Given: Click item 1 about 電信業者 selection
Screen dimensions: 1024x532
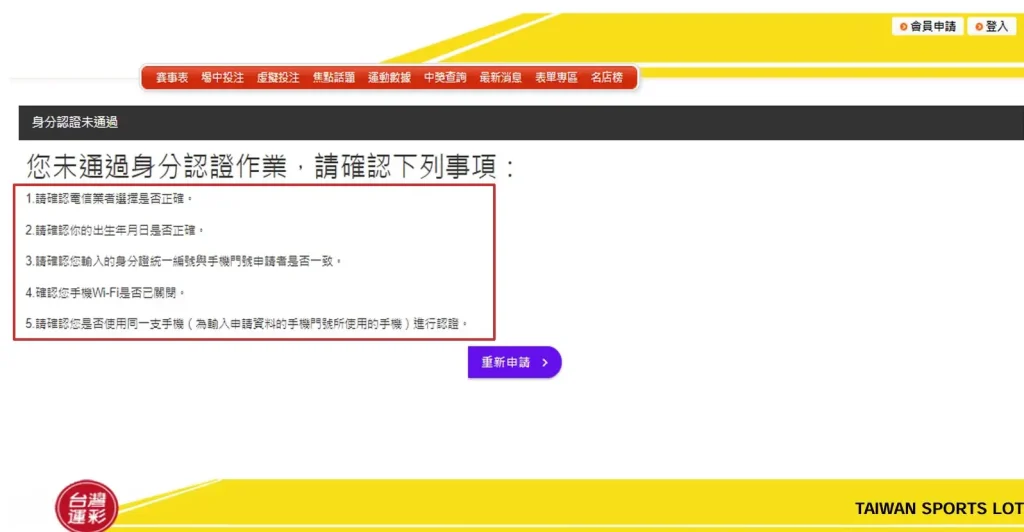Looking at the screenshot, I should pyautogui.click(x=110, y=199).
